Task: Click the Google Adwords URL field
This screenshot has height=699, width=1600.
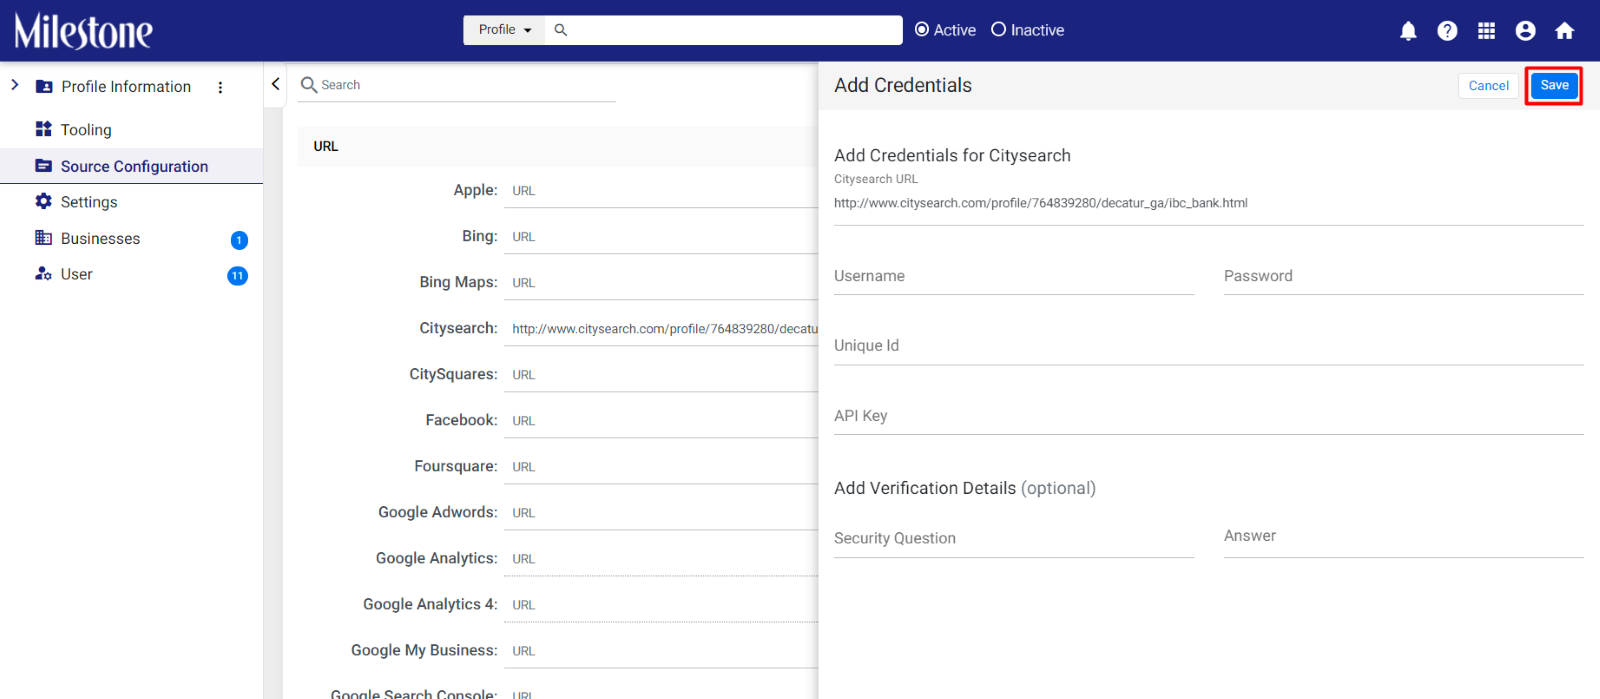Action: (x=661, y=513)
